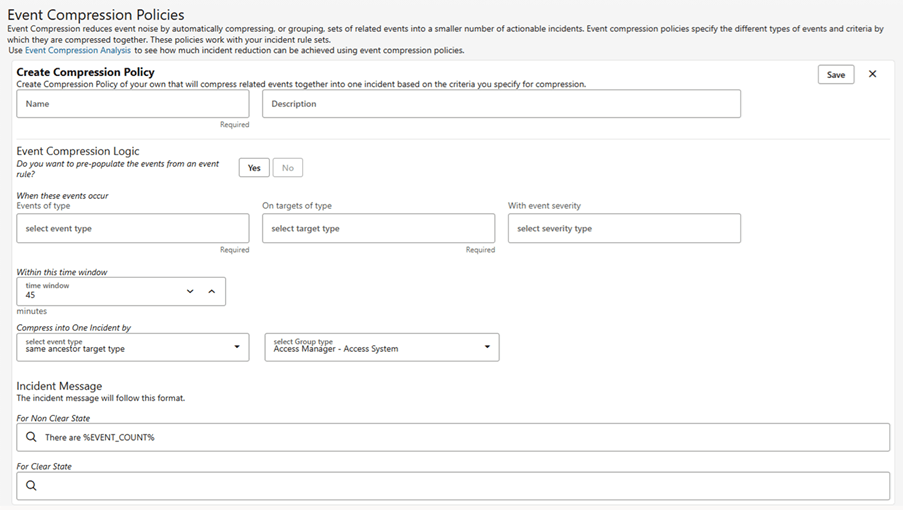The height and width of the screenshot is (510, 903).
Task: Click the Event Compression Policies page title
Action: tap(96, 15)
